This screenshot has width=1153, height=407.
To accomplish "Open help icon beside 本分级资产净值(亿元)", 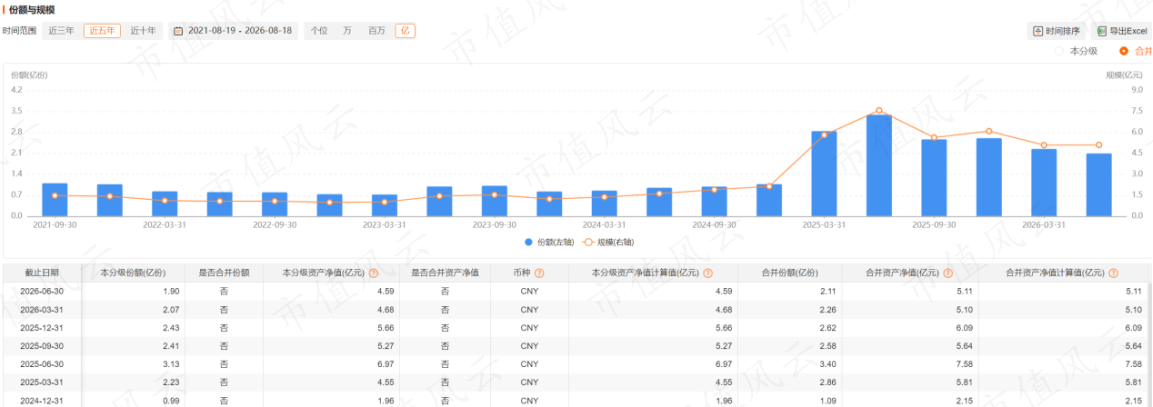I will (374, 272).
